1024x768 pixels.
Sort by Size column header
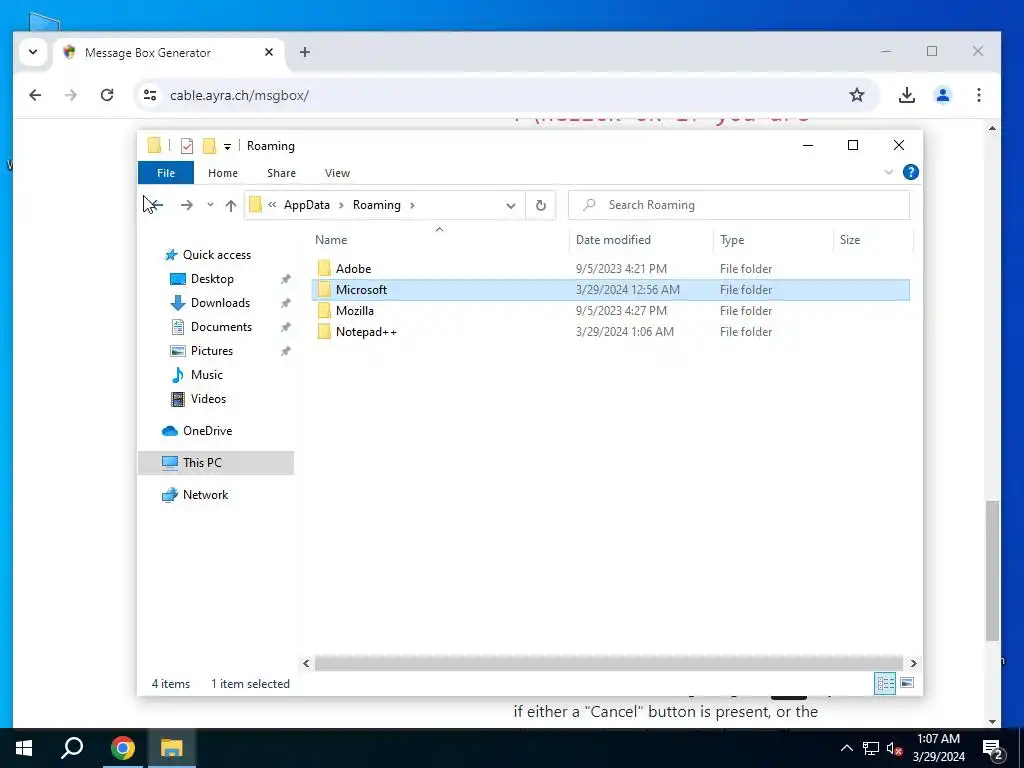pyautogui.click(x=850, y=240)
